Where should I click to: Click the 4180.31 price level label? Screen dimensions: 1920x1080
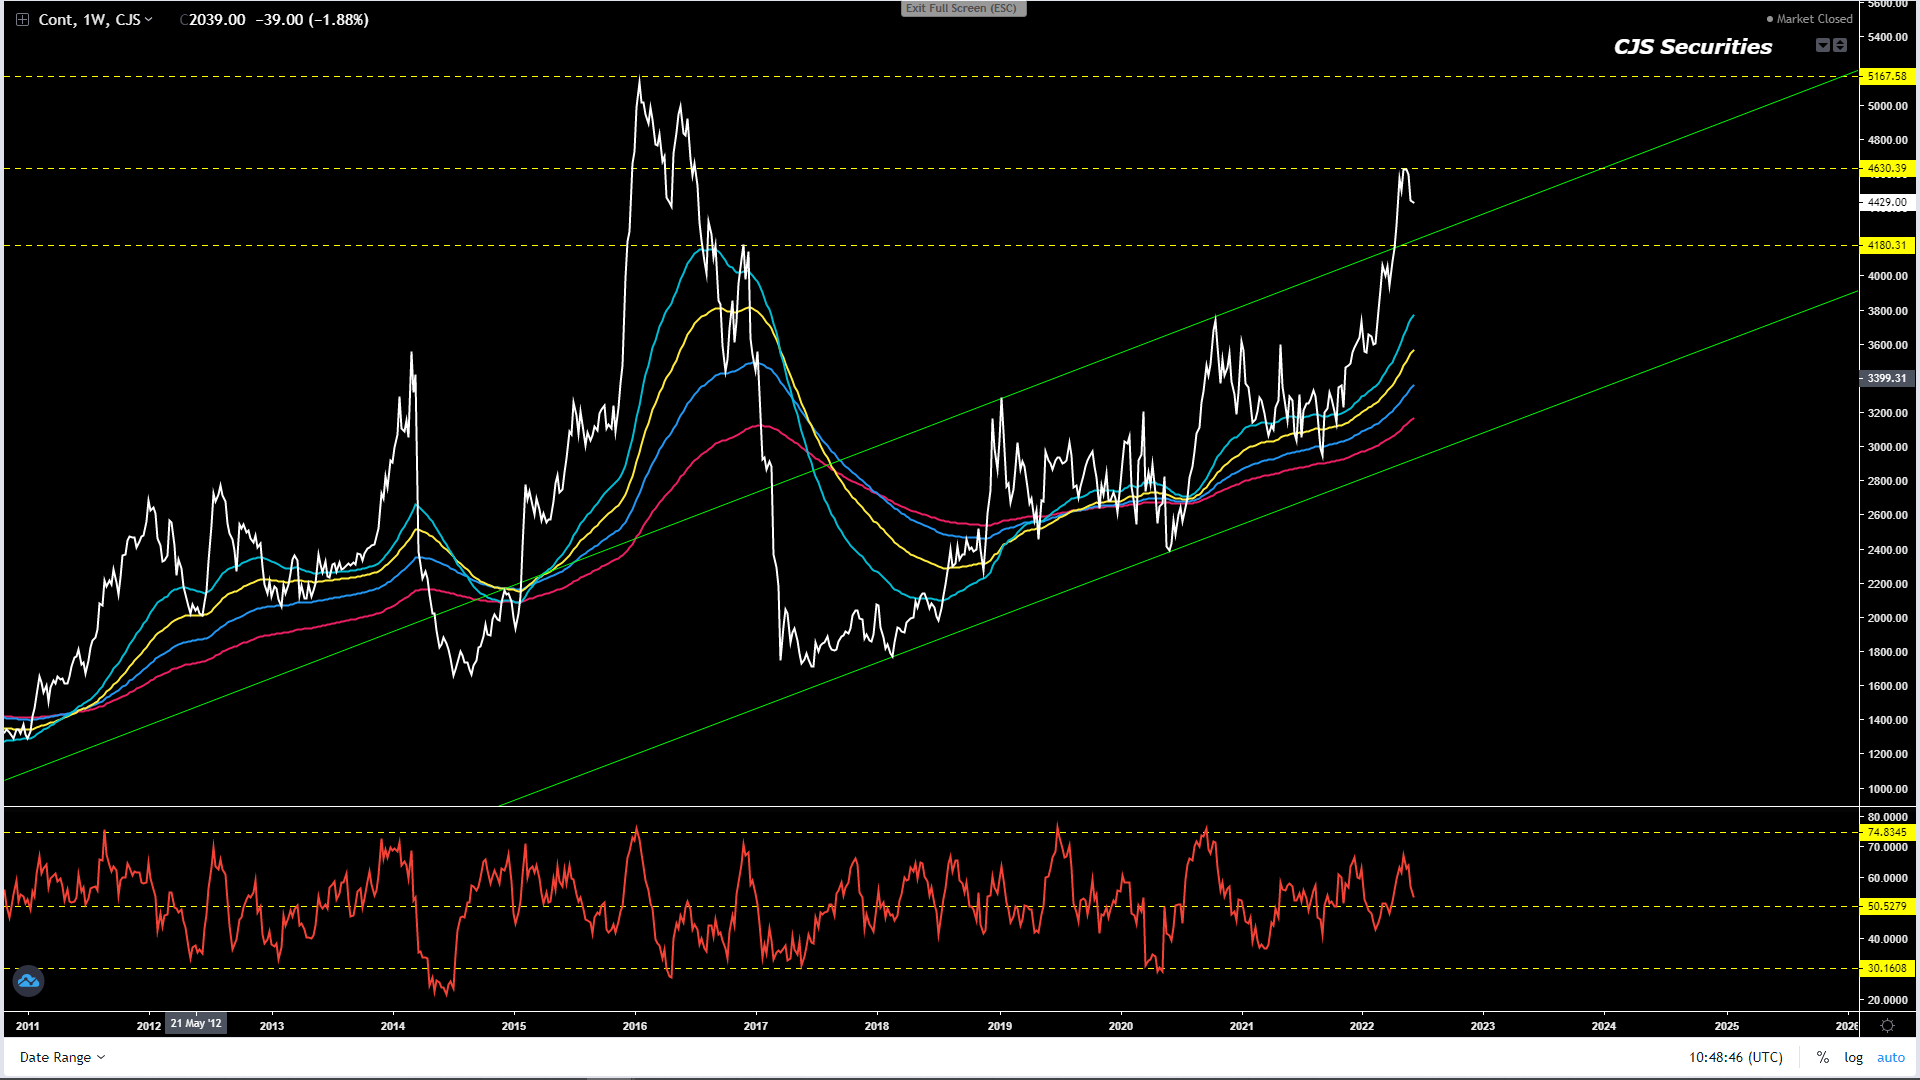[1886, 245]
